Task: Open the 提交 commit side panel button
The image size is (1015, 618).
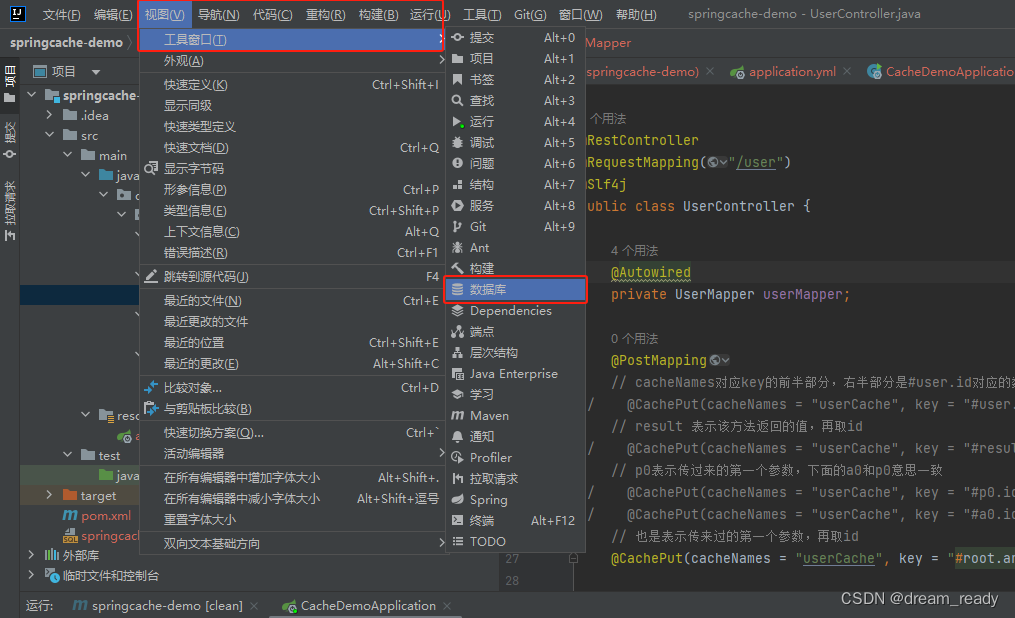Action: coord(10,141)
